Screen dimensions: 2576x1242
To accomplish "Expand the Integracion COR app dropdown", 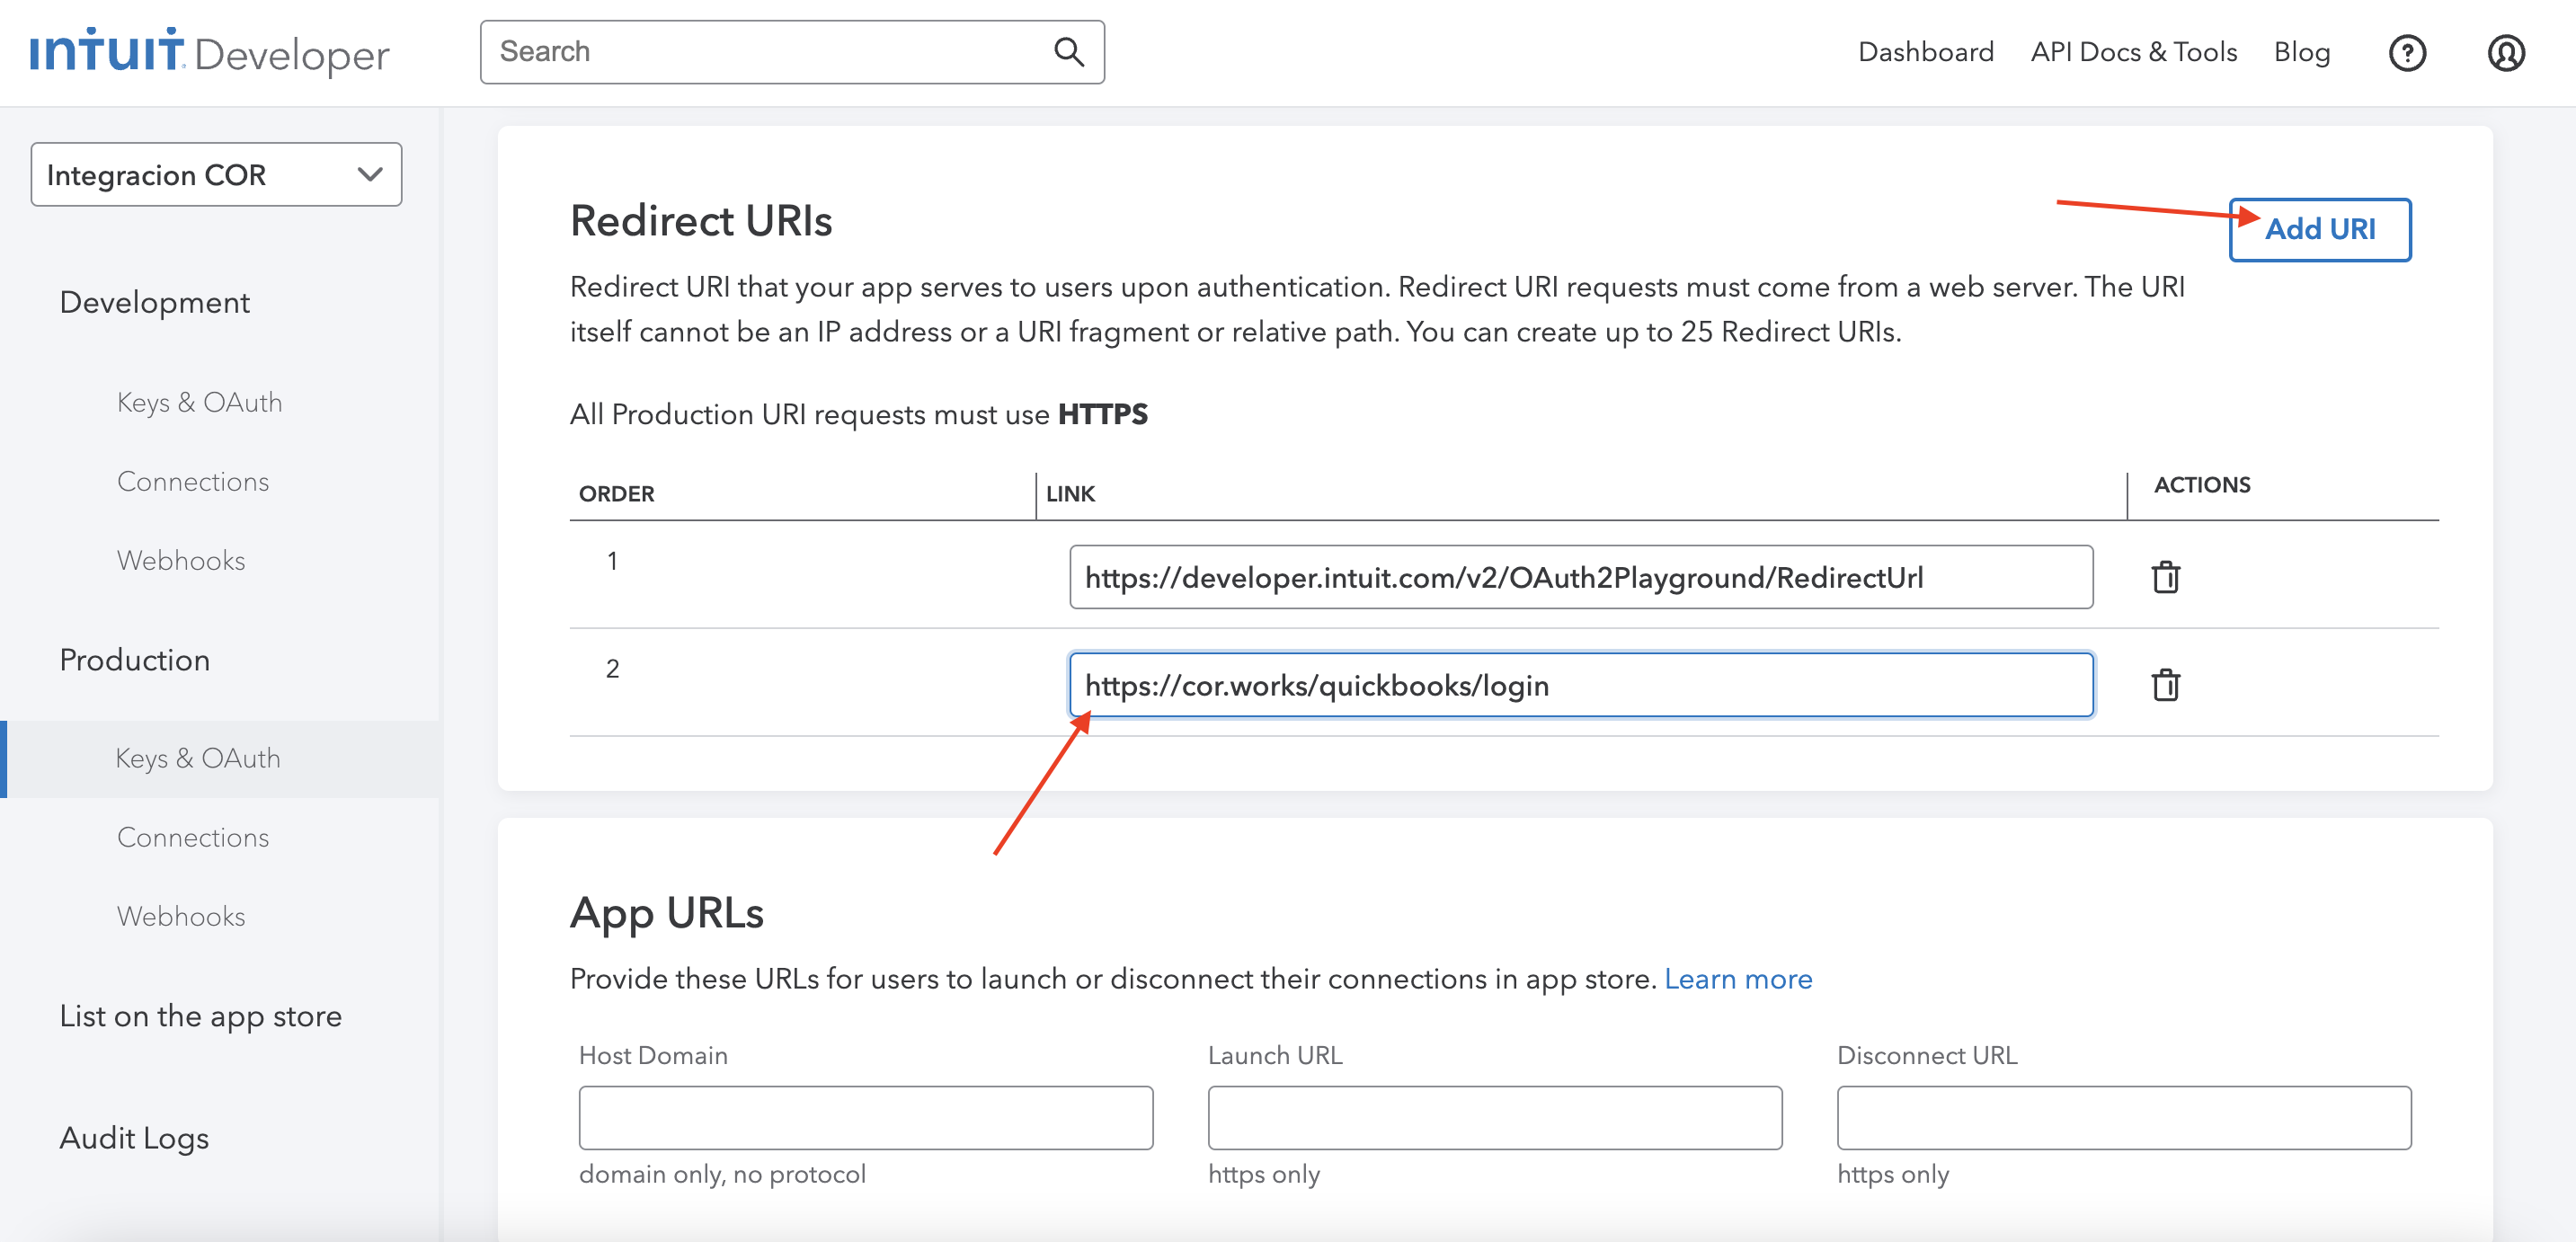I will 216,175.
